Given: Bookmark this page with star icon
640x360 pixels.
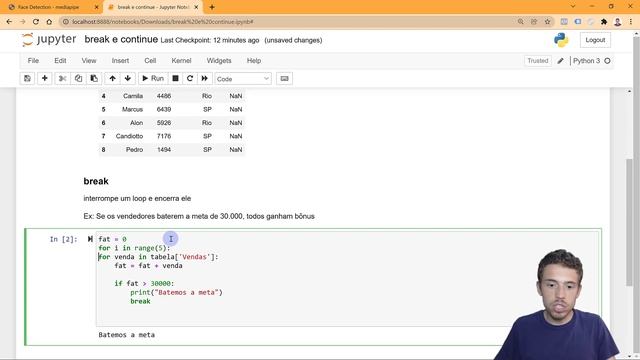Looking at the screenshot, I should (x=547, y=22).
